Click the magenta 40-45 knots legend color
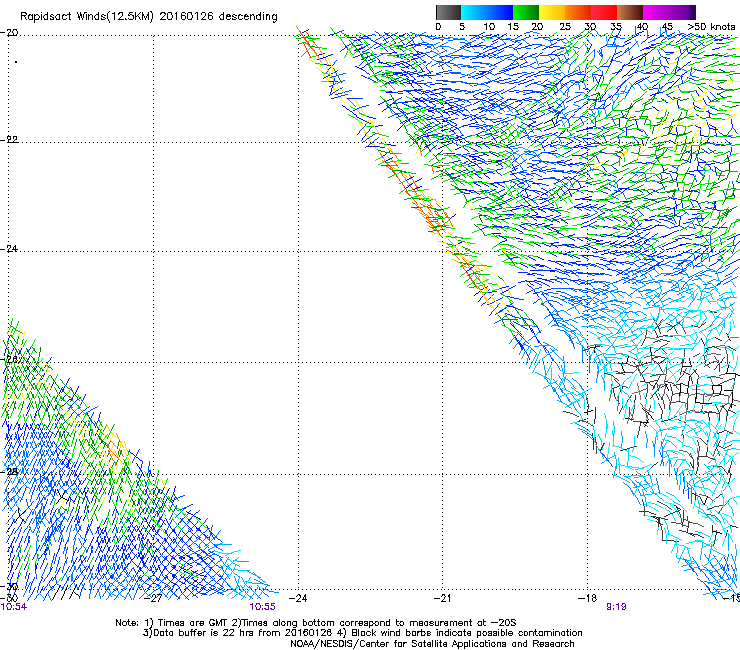This screenshot has width=740, height=650. pos(656,12)
